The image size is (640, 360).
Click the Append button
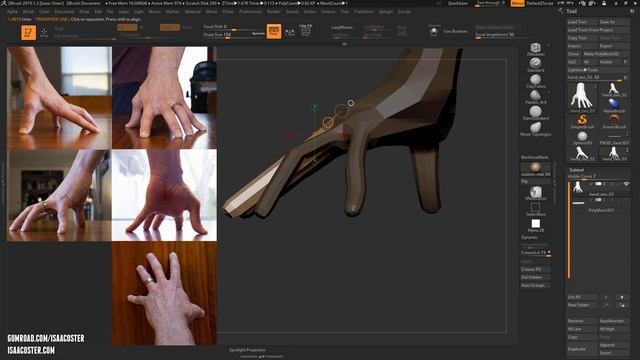point(613,345)
